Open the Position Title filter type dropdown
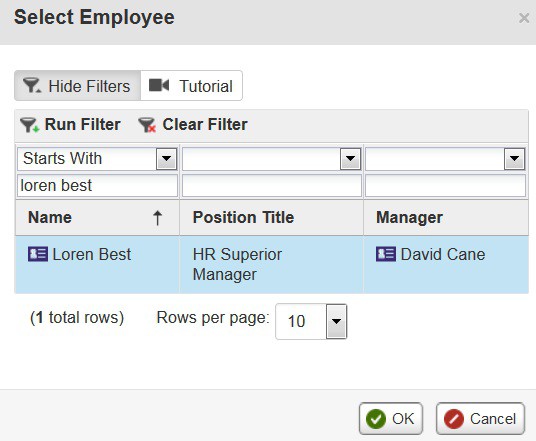 (x=350, y=159)
